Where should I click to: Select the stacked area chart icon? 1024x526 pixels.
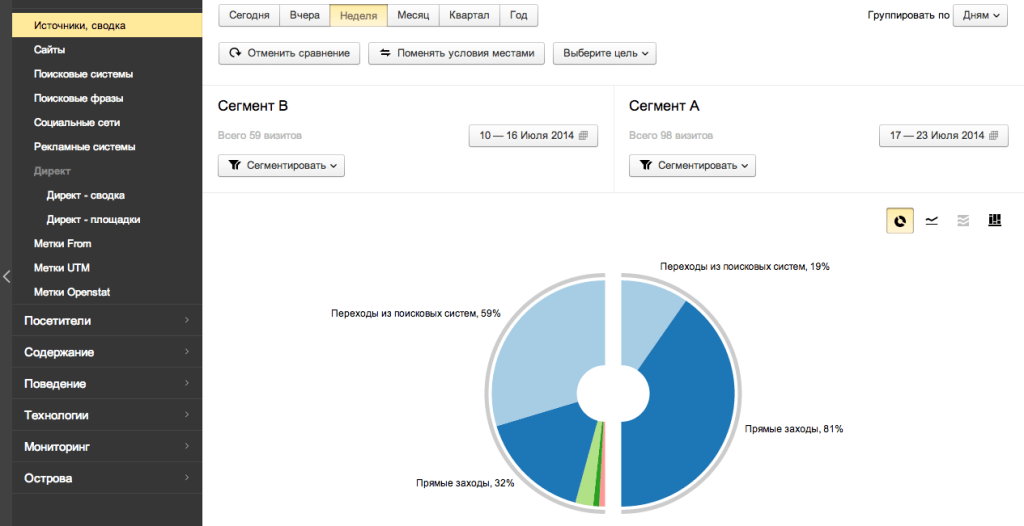pyautogui.click(x=963, y=221)
